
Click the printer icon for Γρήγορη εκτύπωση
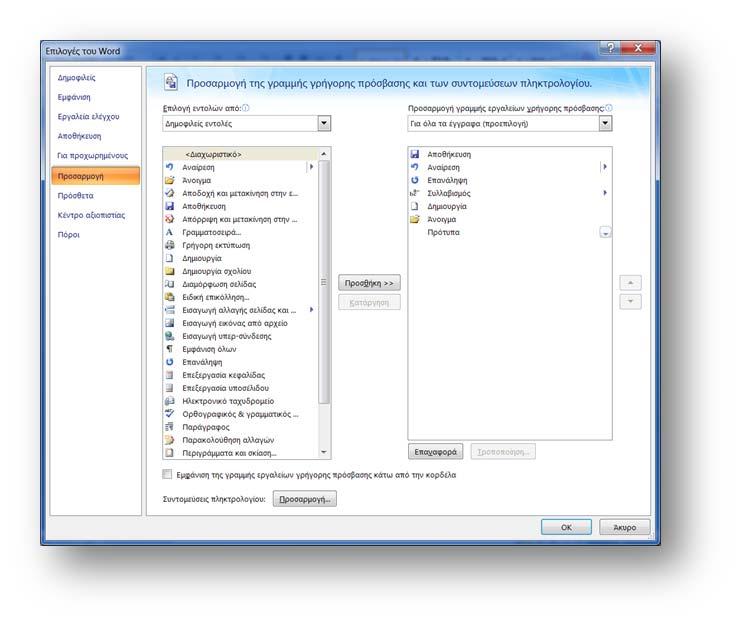[x=170, y=245]
